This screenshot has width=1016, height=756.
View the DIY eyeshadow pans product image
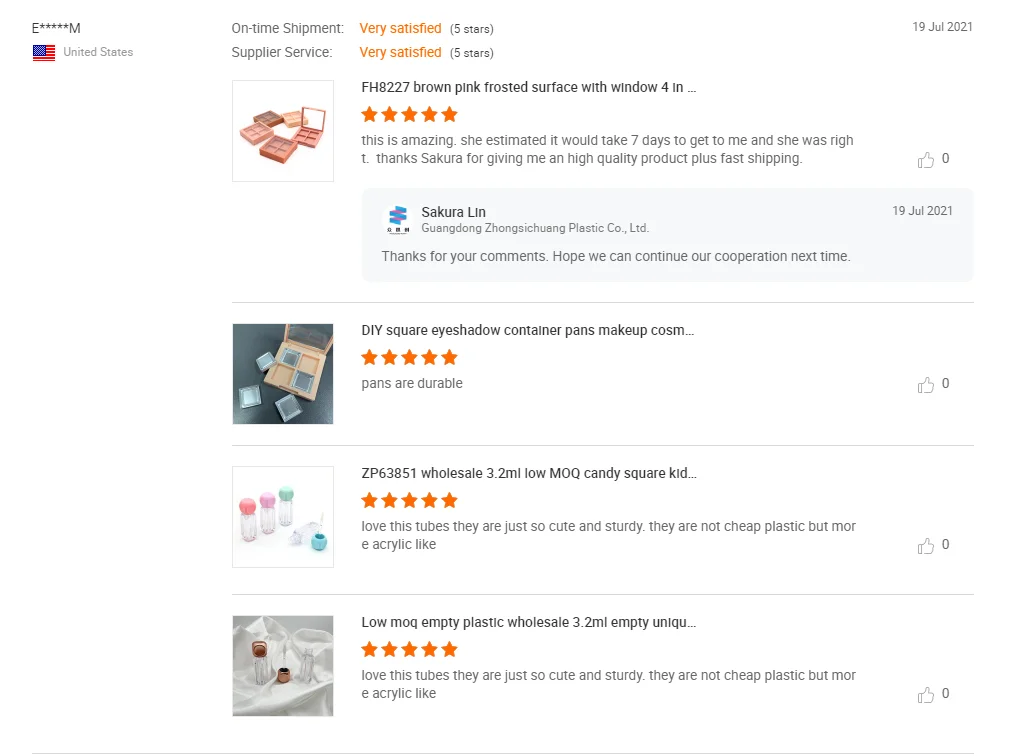point(283,374)
